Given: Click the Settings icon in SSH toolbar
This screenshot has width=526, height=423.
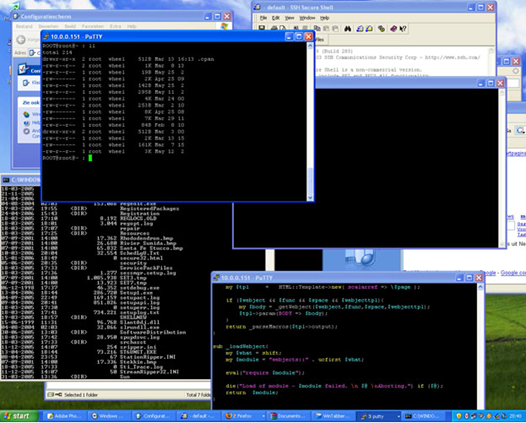Looking at the screenshot, I should 381,29.
